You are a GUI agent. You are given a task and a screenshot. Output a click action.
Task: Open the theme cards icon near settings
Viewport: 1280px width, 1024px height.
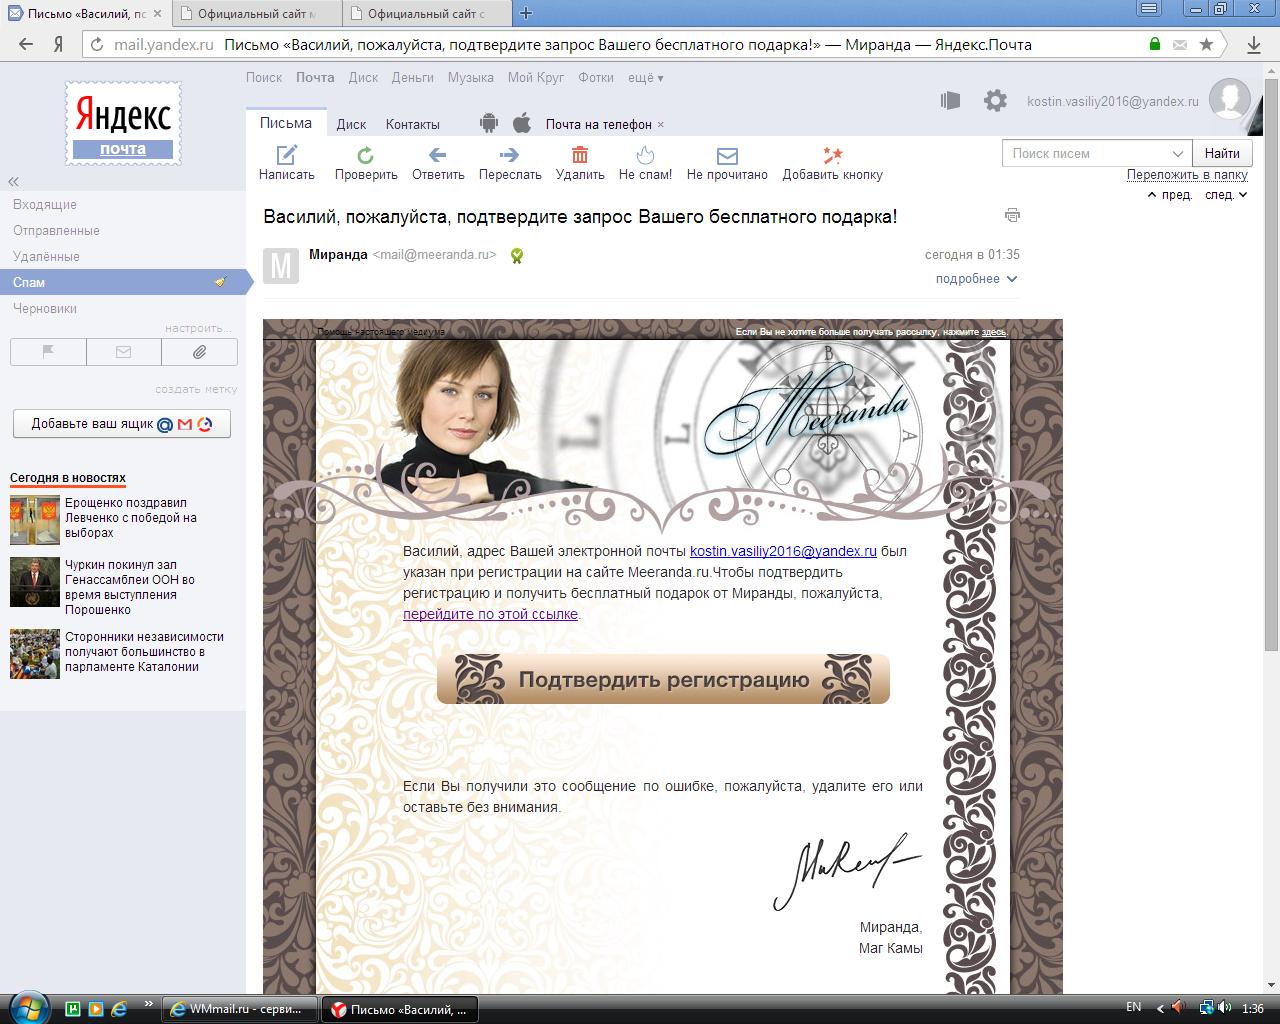(x=950, y=100)
